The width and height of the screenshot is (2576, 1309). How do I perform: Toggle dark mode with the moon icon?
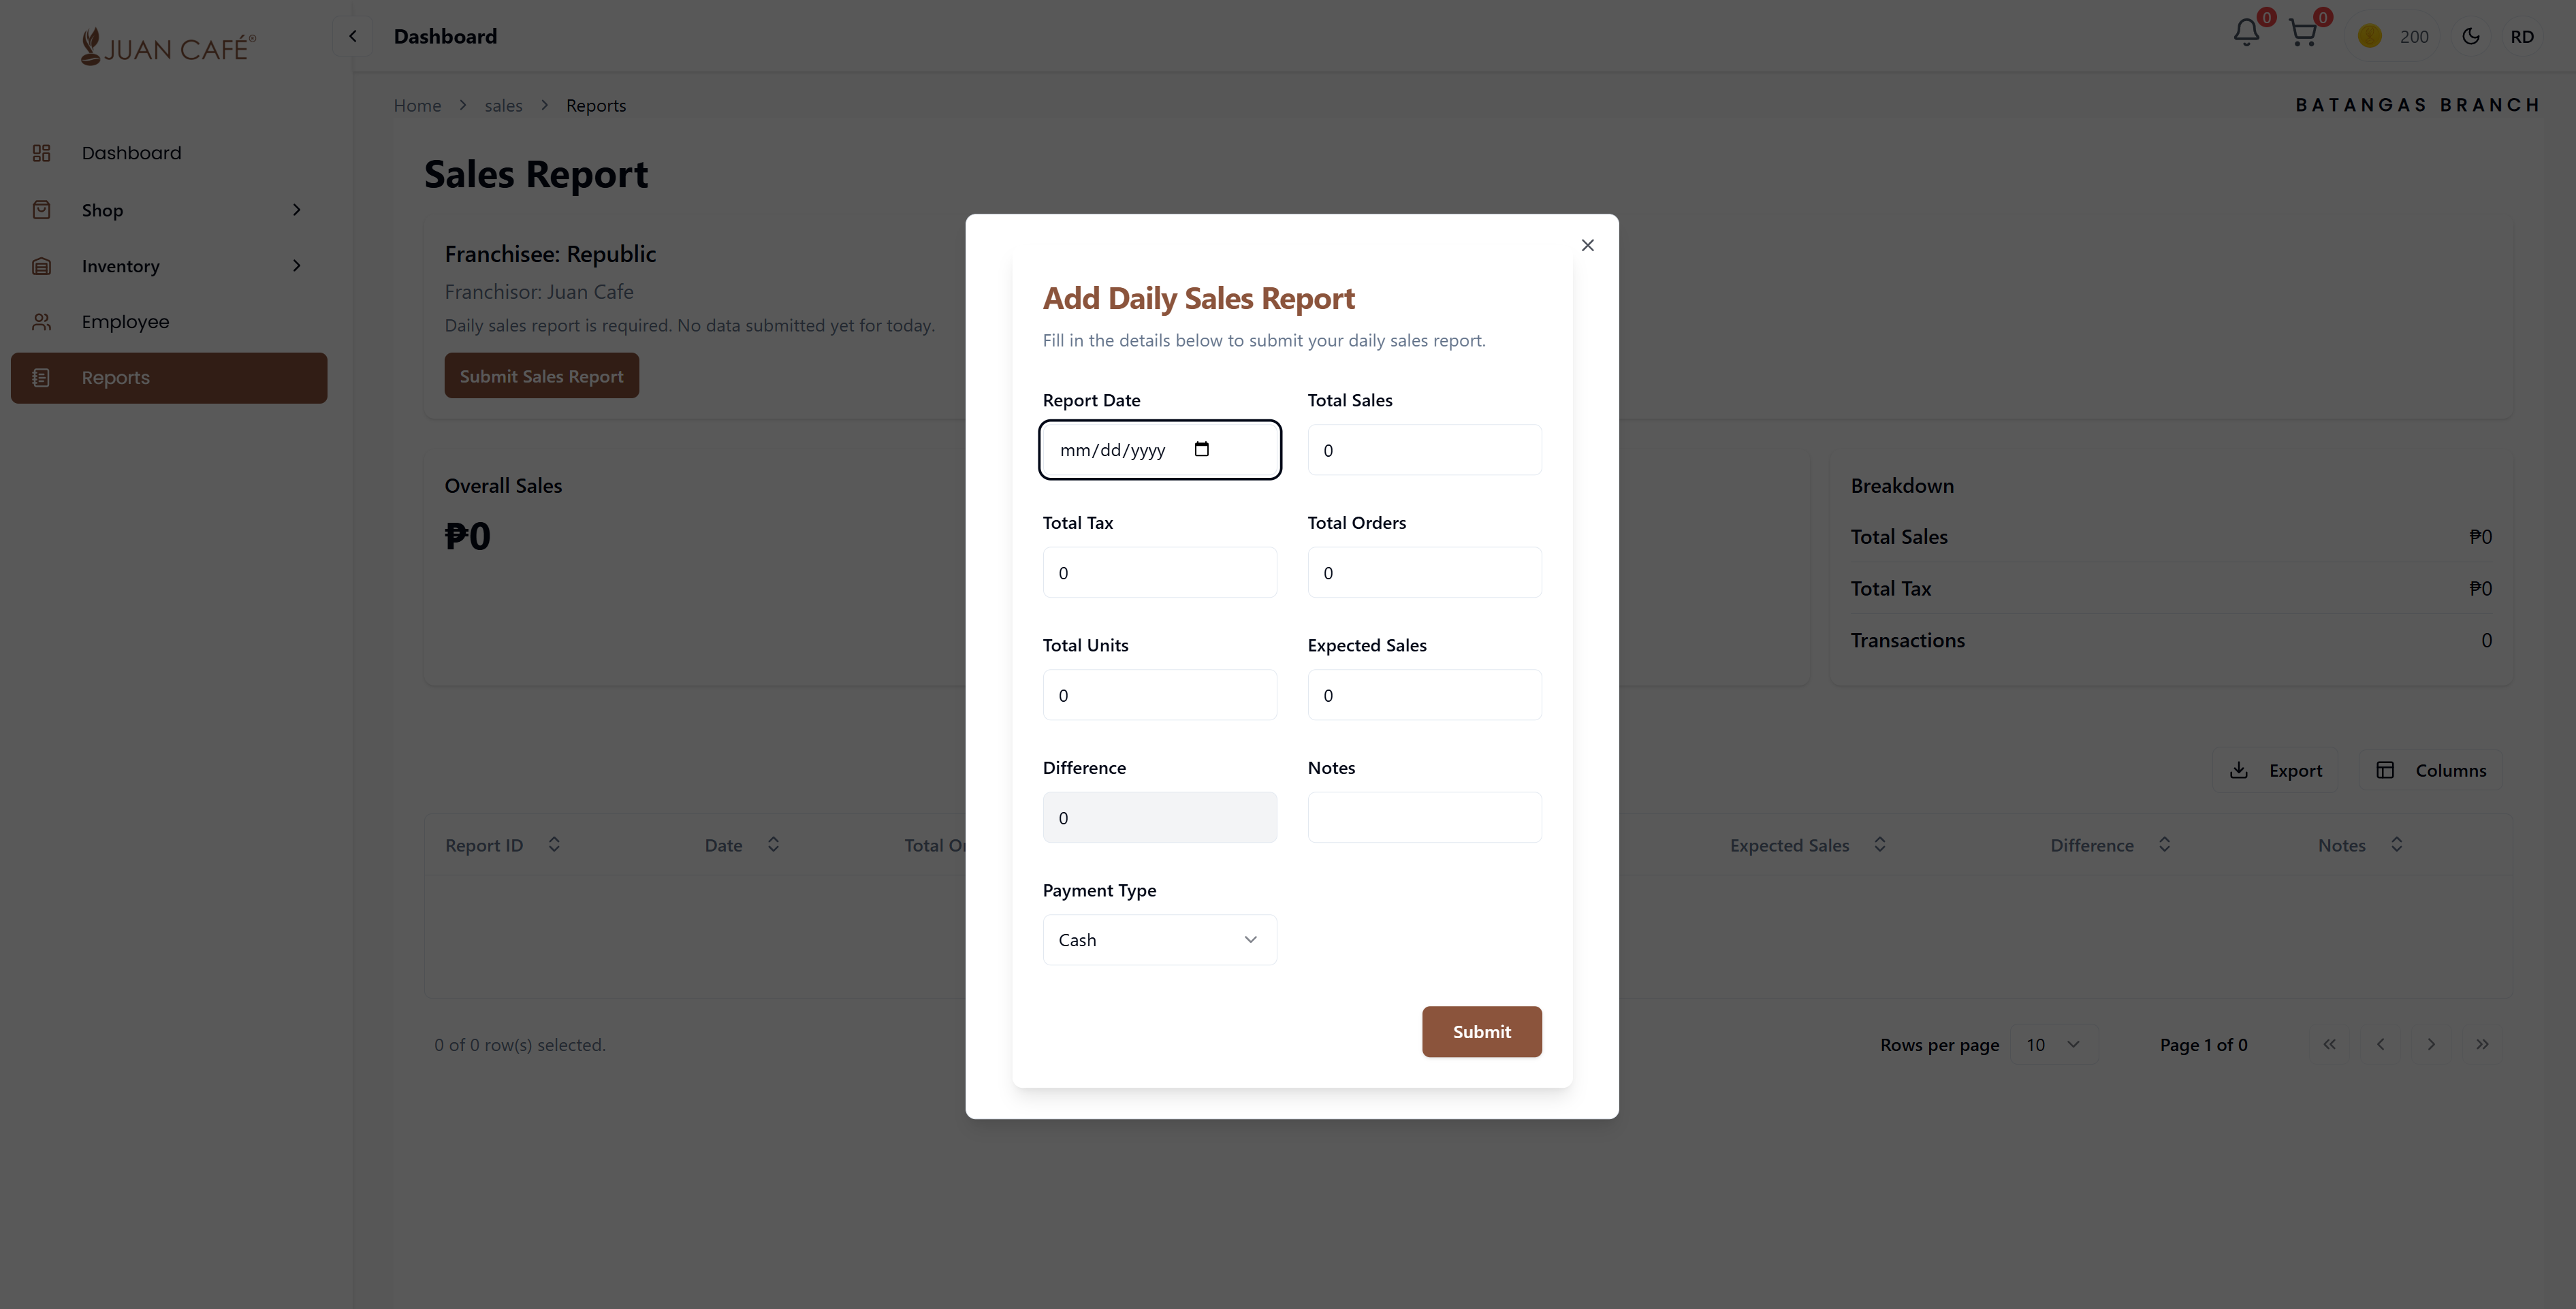coord(2470,35)
